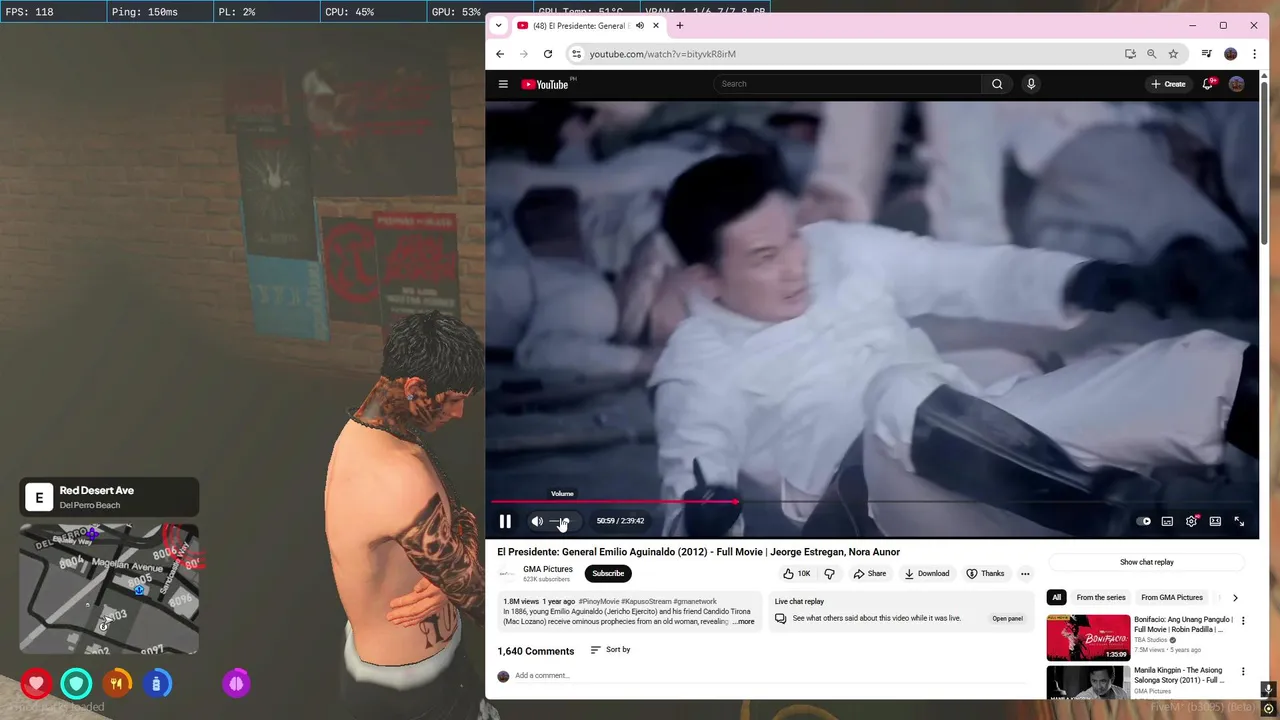The image size is (1280, 720).
Task: Close the El Presidente tab
Action: 656,25
